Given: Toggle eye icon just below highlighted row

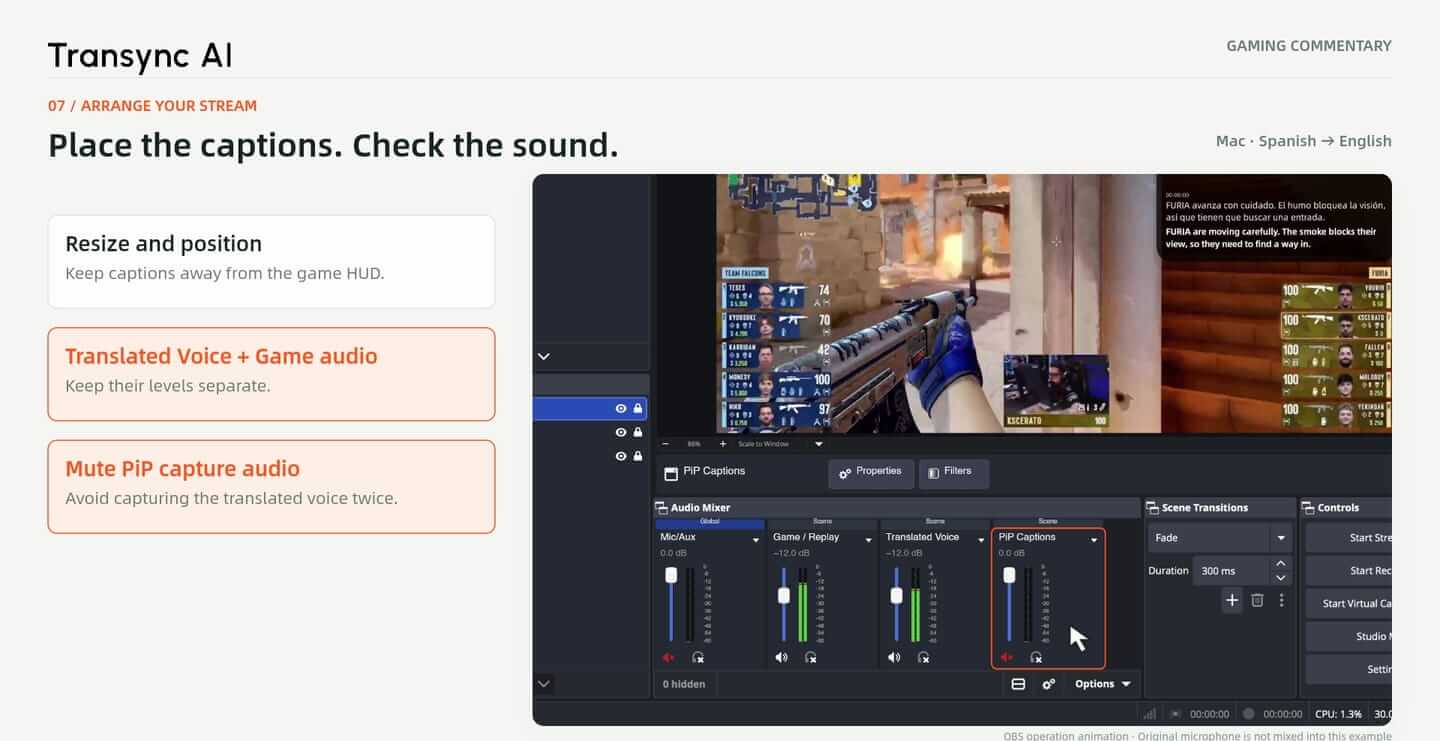Looking at the screenshot, I should click(x=621, y=432).
